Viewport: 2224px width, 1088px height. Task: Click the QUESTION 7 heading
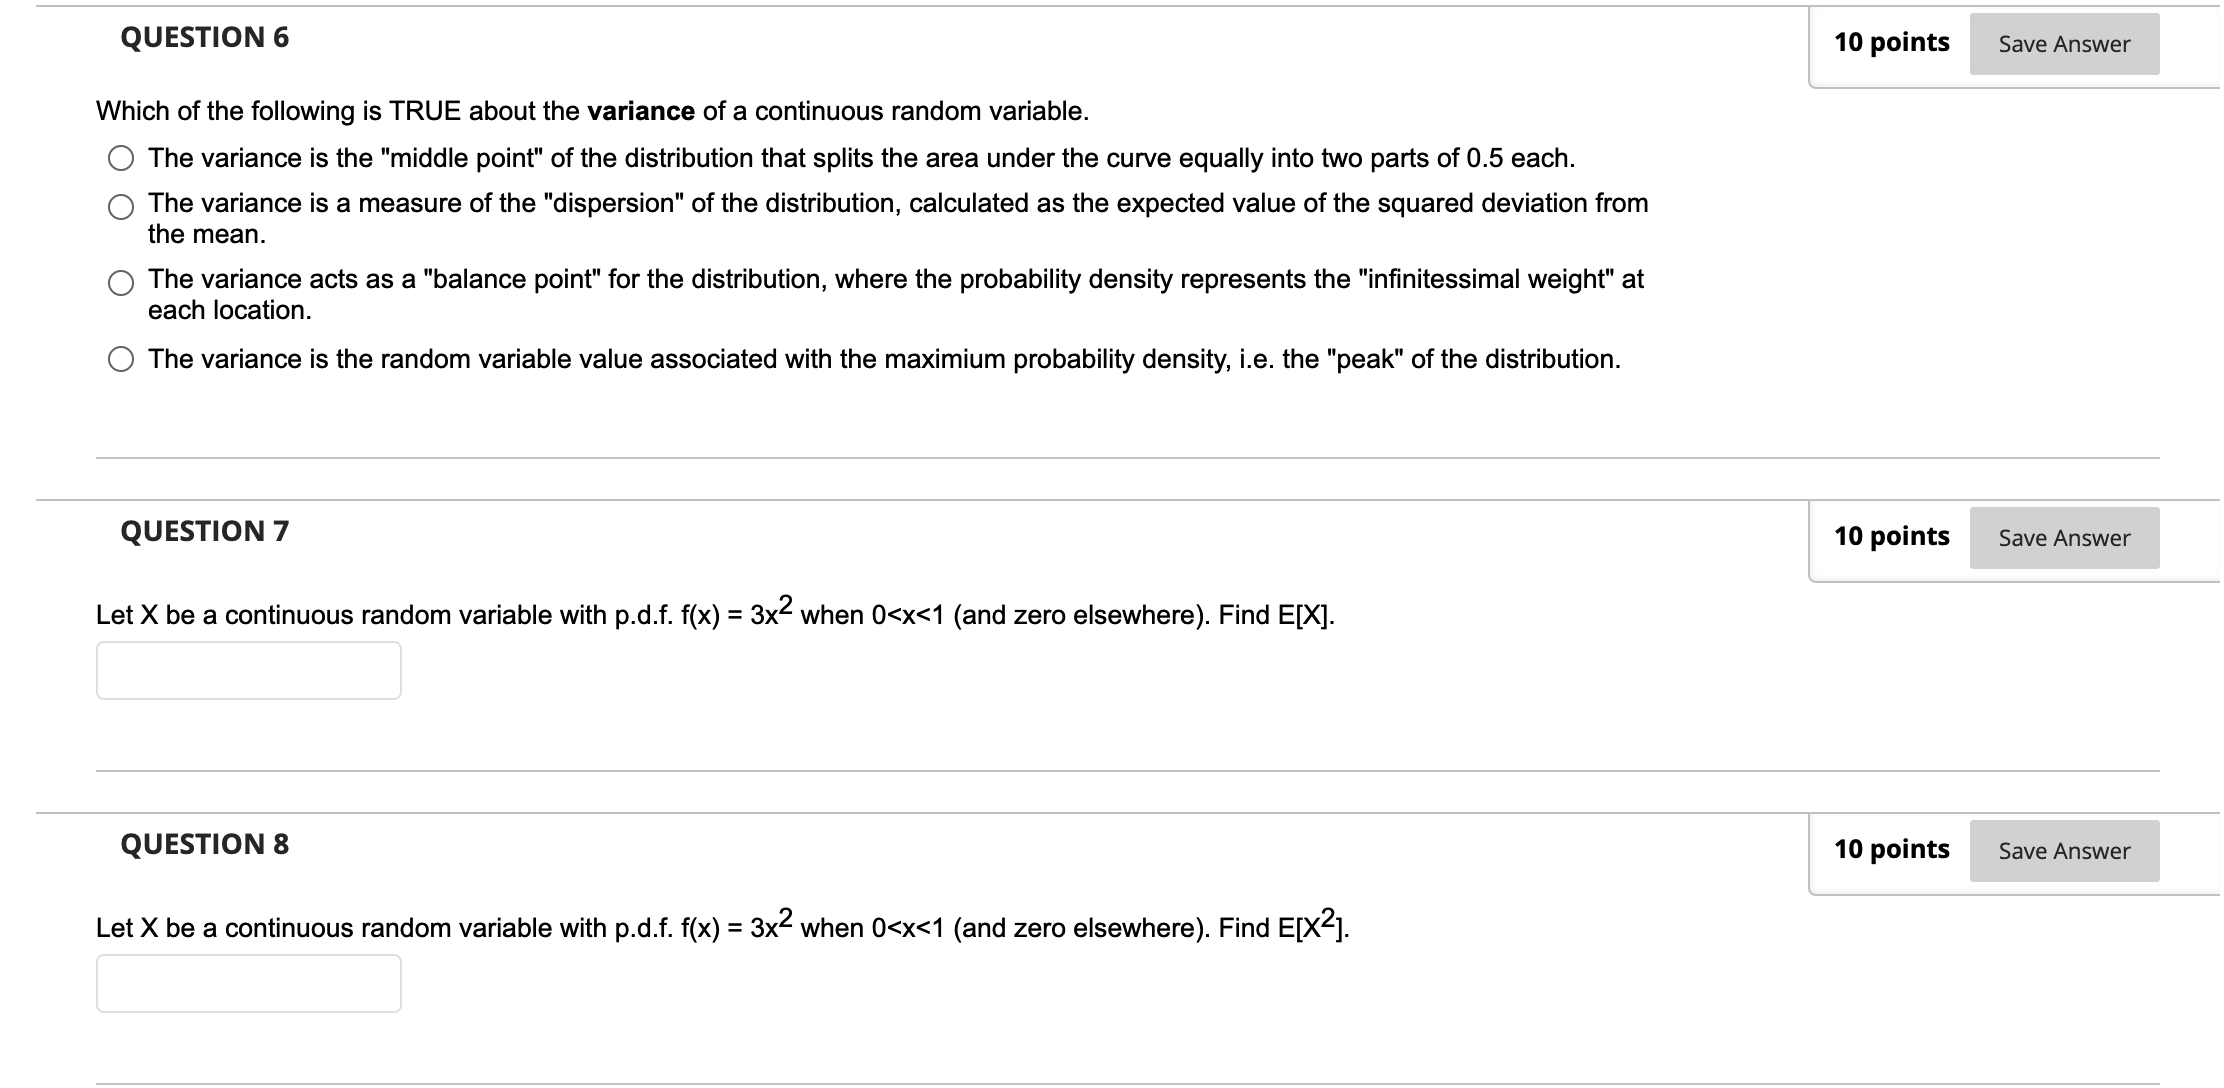[x=203, y=531]
